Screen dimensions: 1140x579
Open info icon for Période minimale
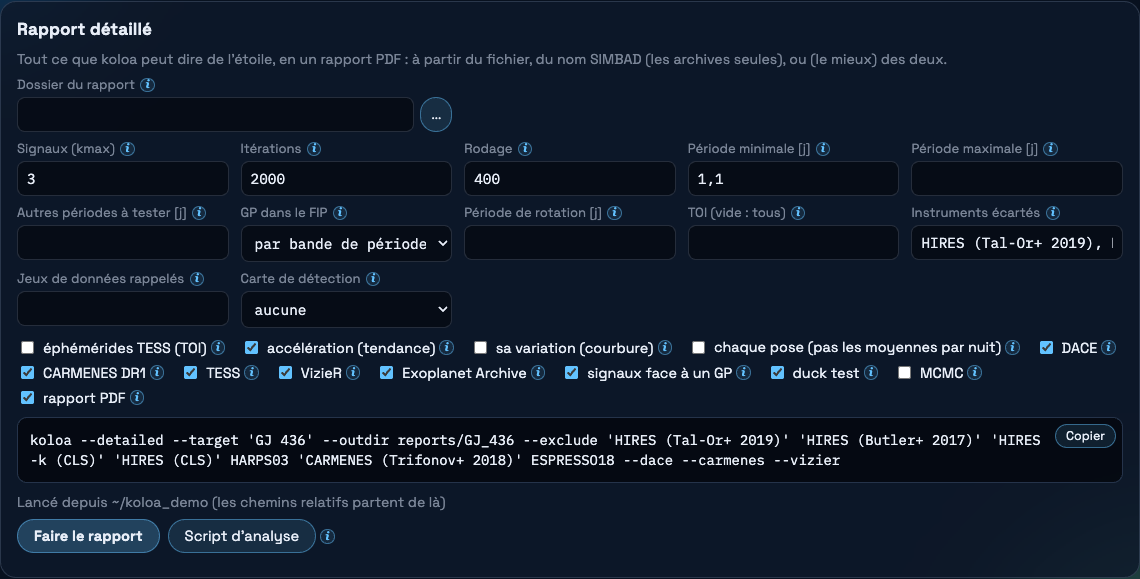(823, 148)
